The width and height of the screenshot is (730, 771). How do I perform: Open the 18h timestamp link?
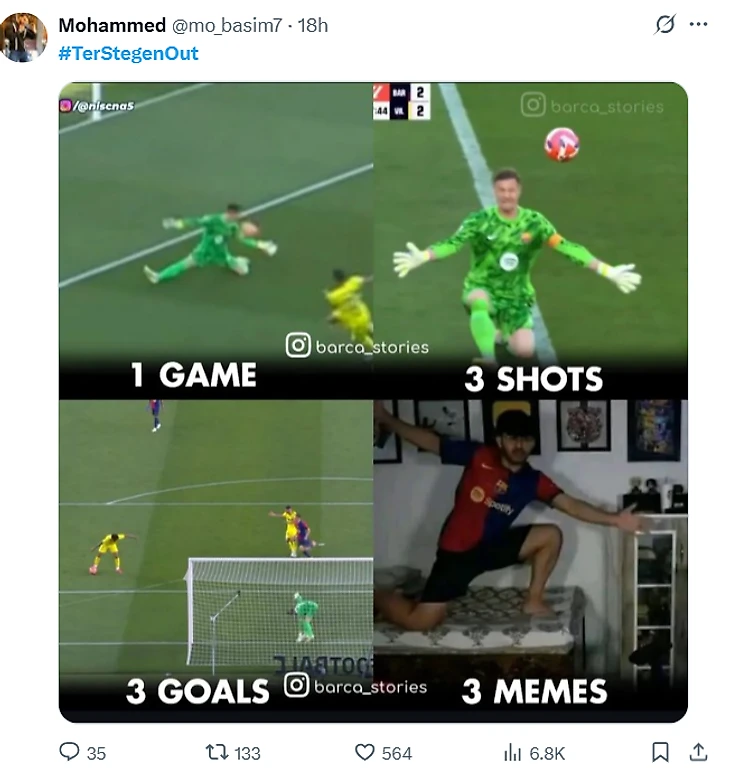tap(313, 25)
